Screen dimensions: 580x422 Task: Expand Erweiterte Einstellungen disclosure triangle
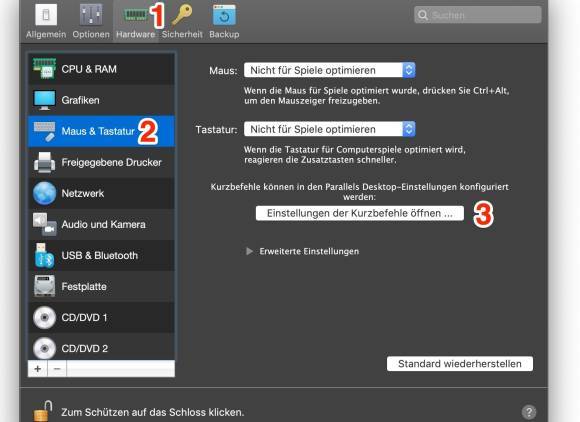249,251
